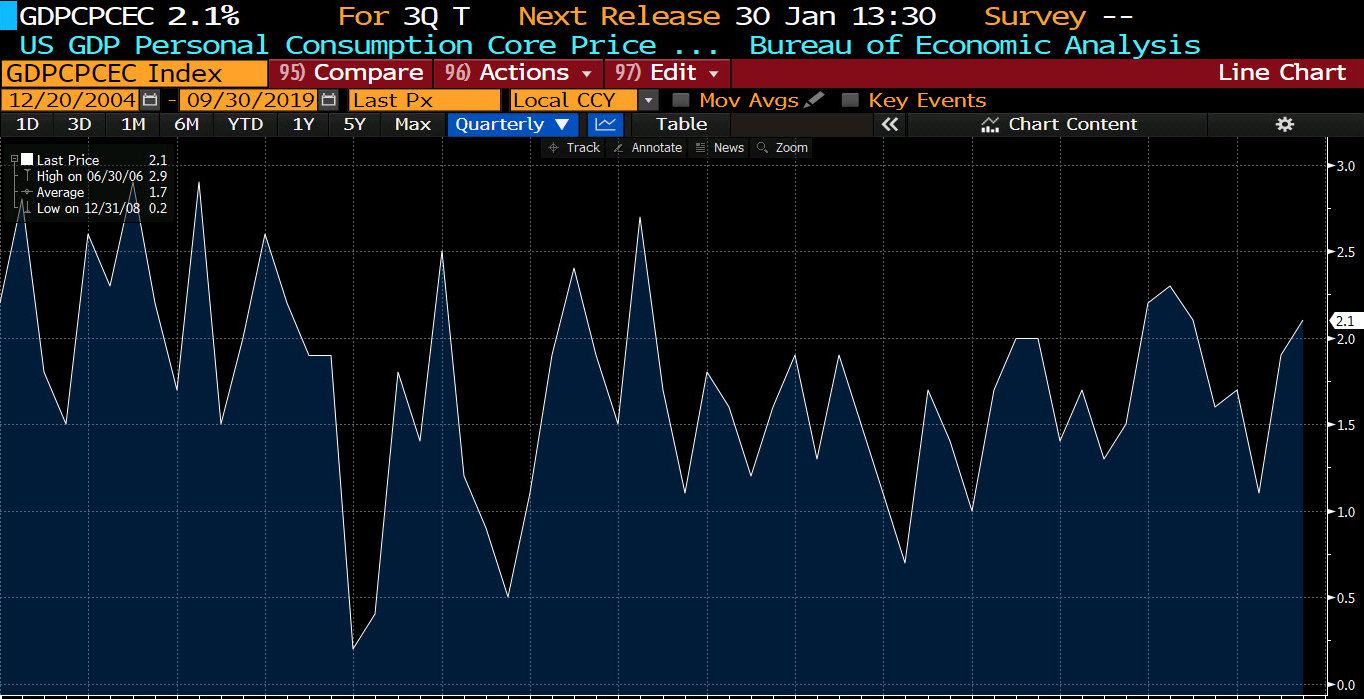This screenshot has height=699, width=1364.
Task: Enable Mov Avgs checkbox
Action: tap(680, 100)
